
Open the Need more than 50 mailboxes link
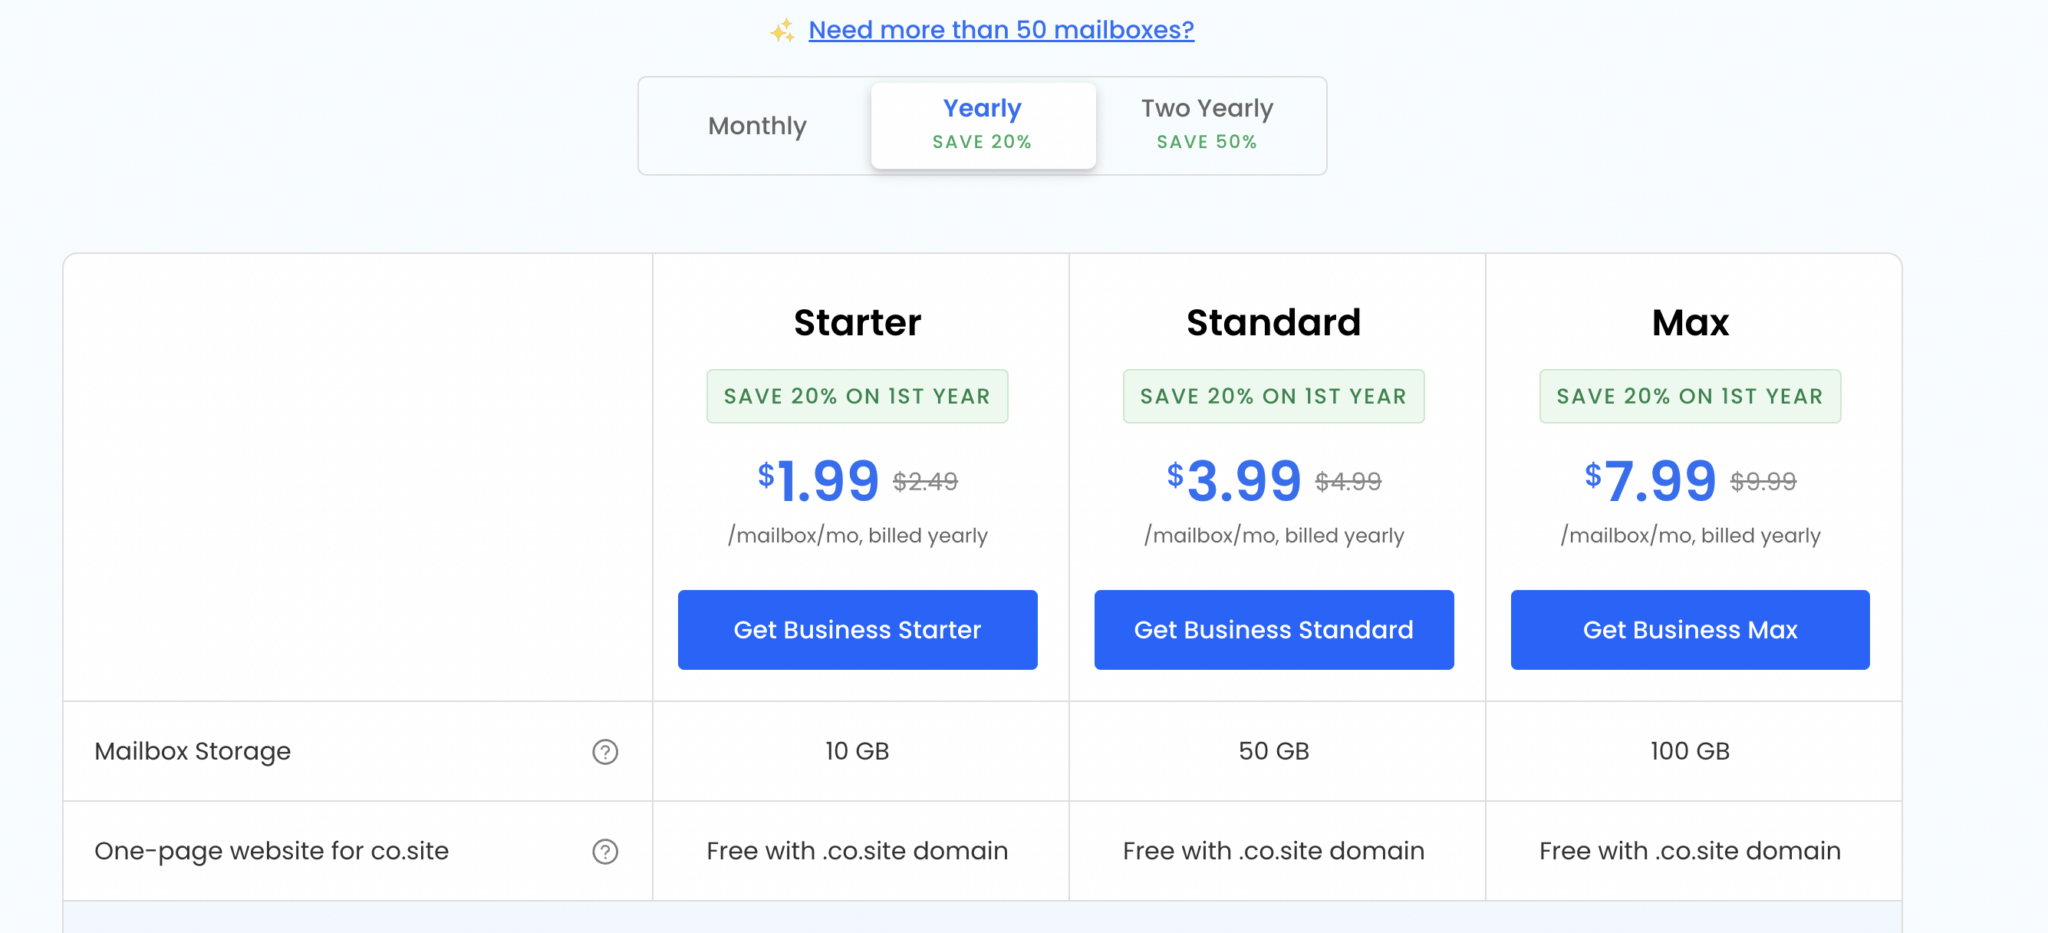(1001, 29)
